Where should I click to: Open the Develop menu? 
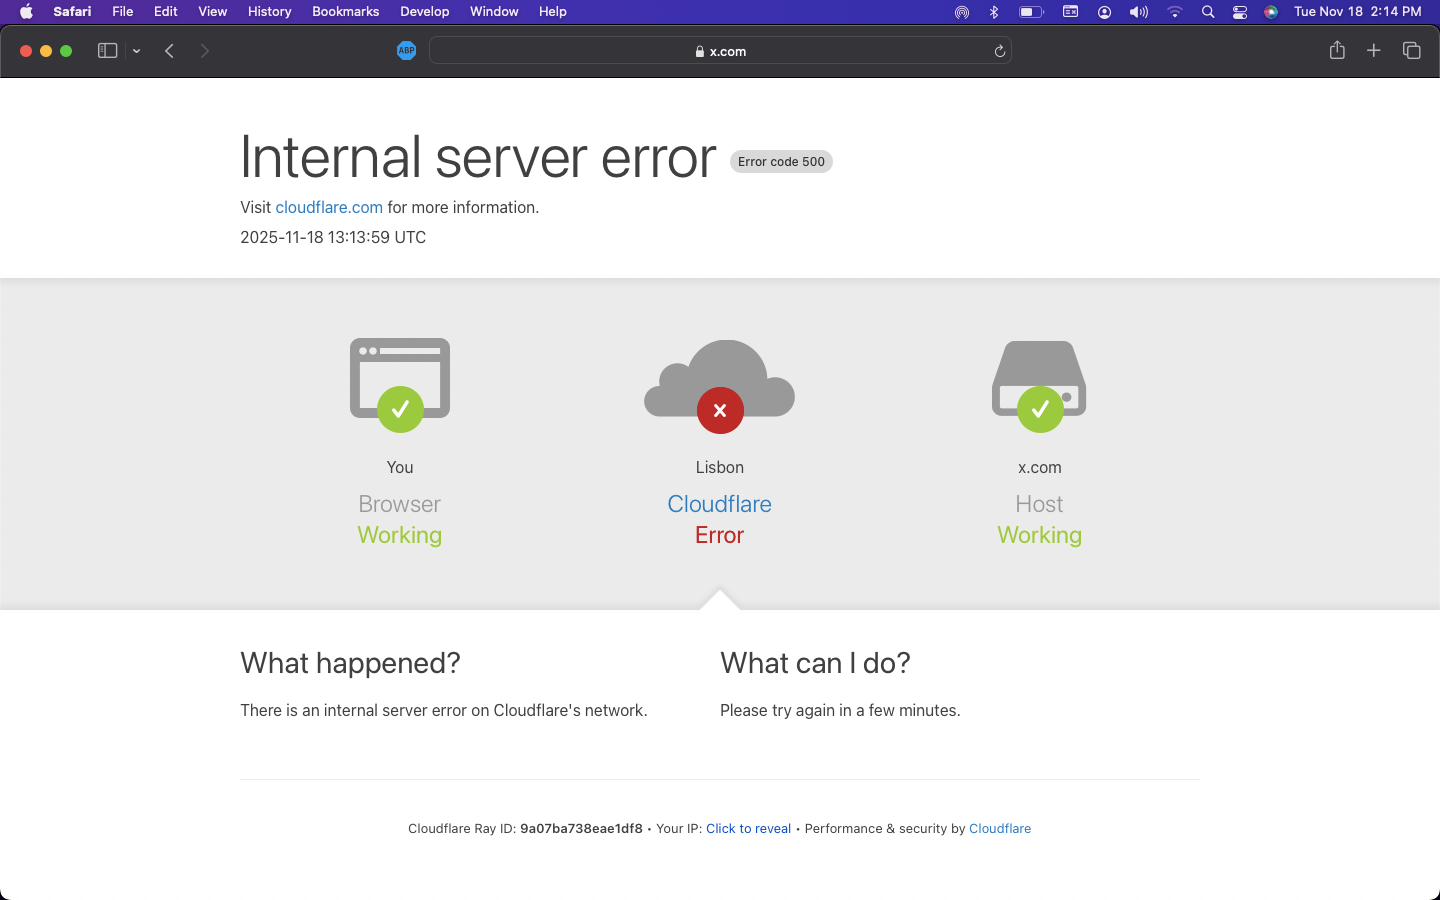coord(424,11)
